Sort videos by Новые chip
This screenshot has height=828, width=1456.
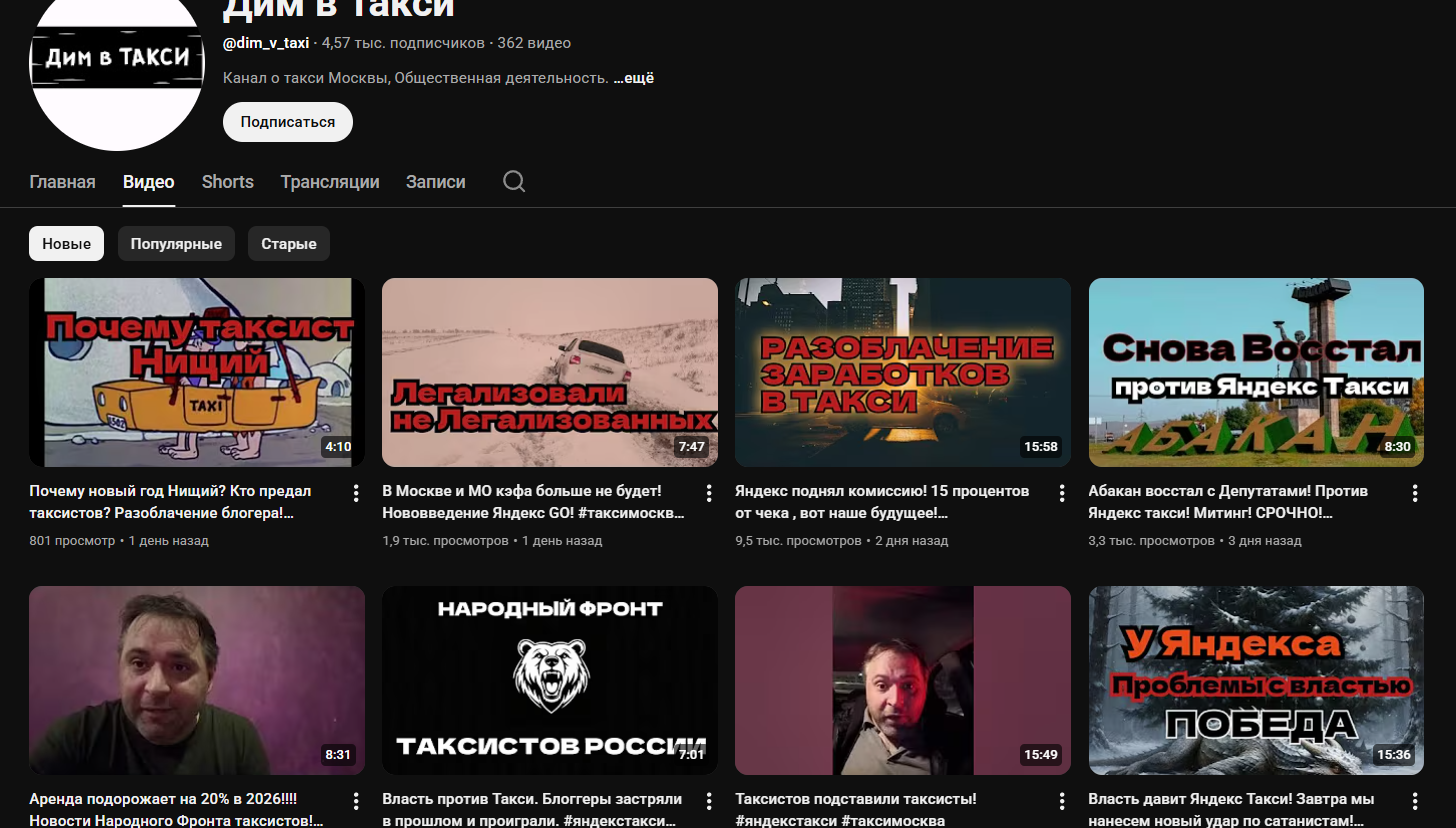pos(66,244)
